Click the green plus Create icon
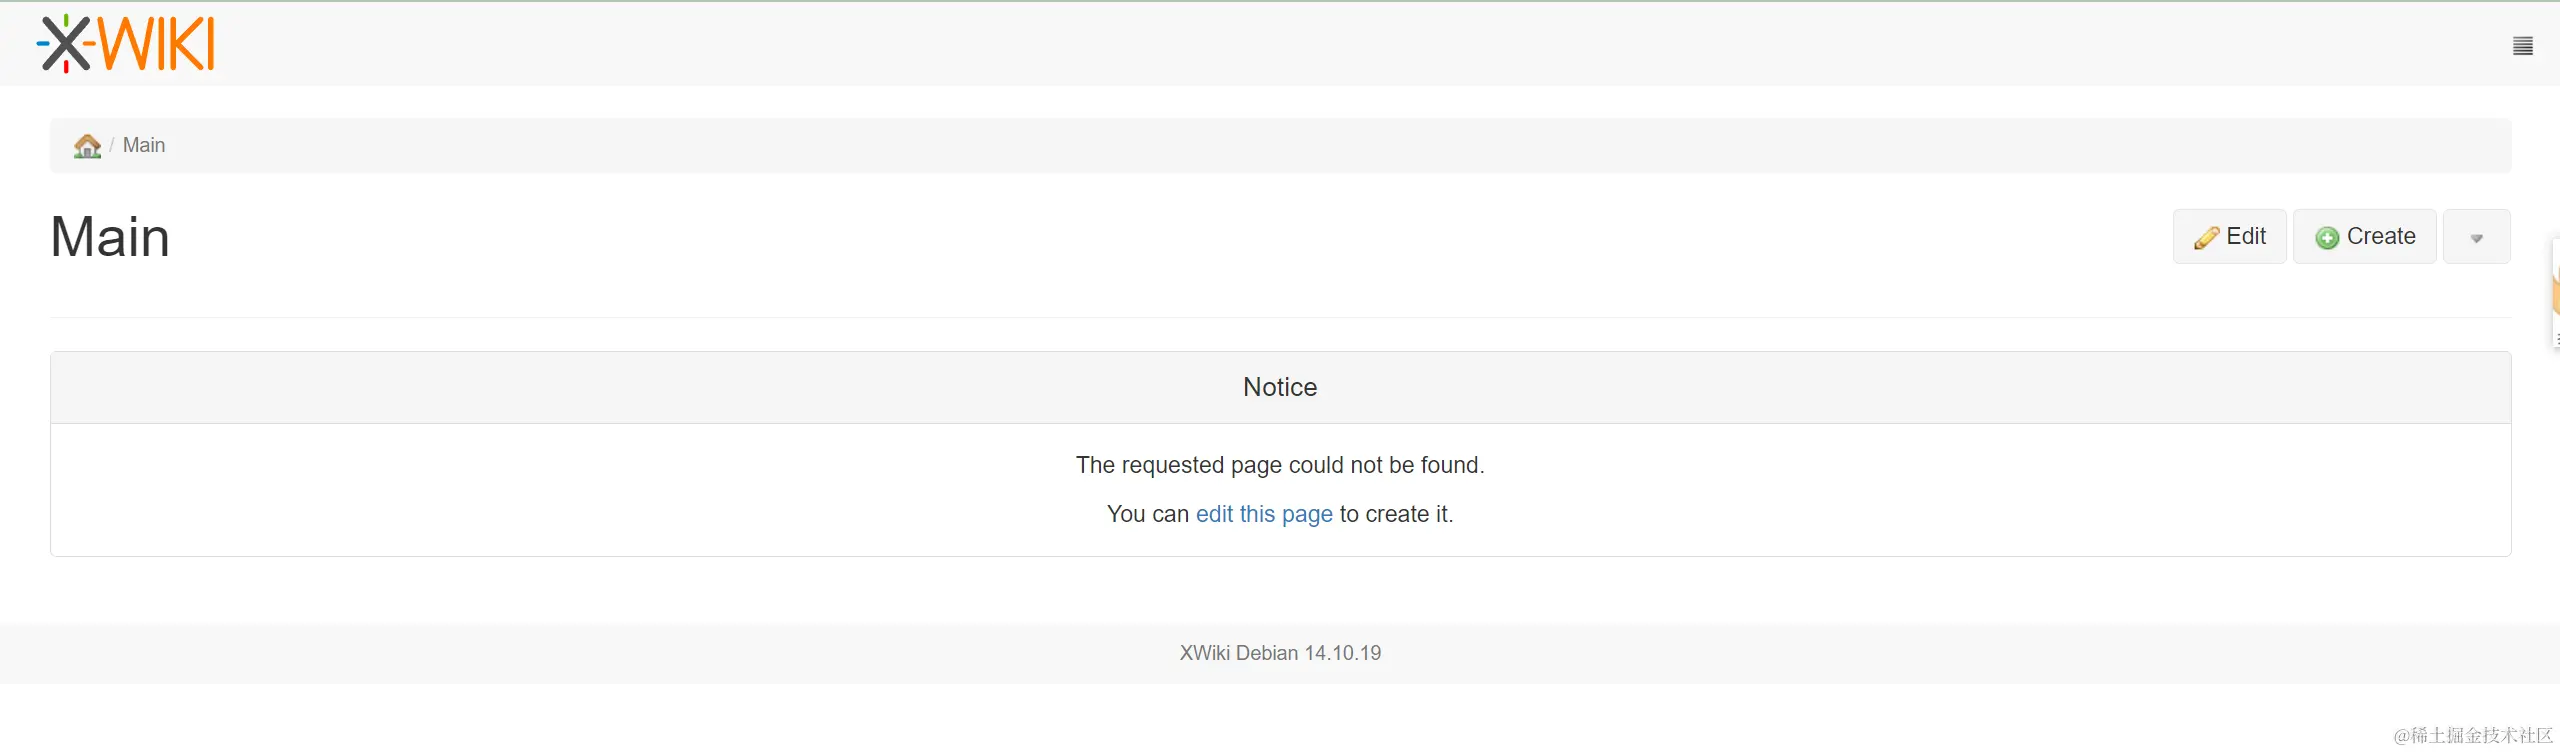Viewport: 2560px width, 752px height. pos(2327,238)
